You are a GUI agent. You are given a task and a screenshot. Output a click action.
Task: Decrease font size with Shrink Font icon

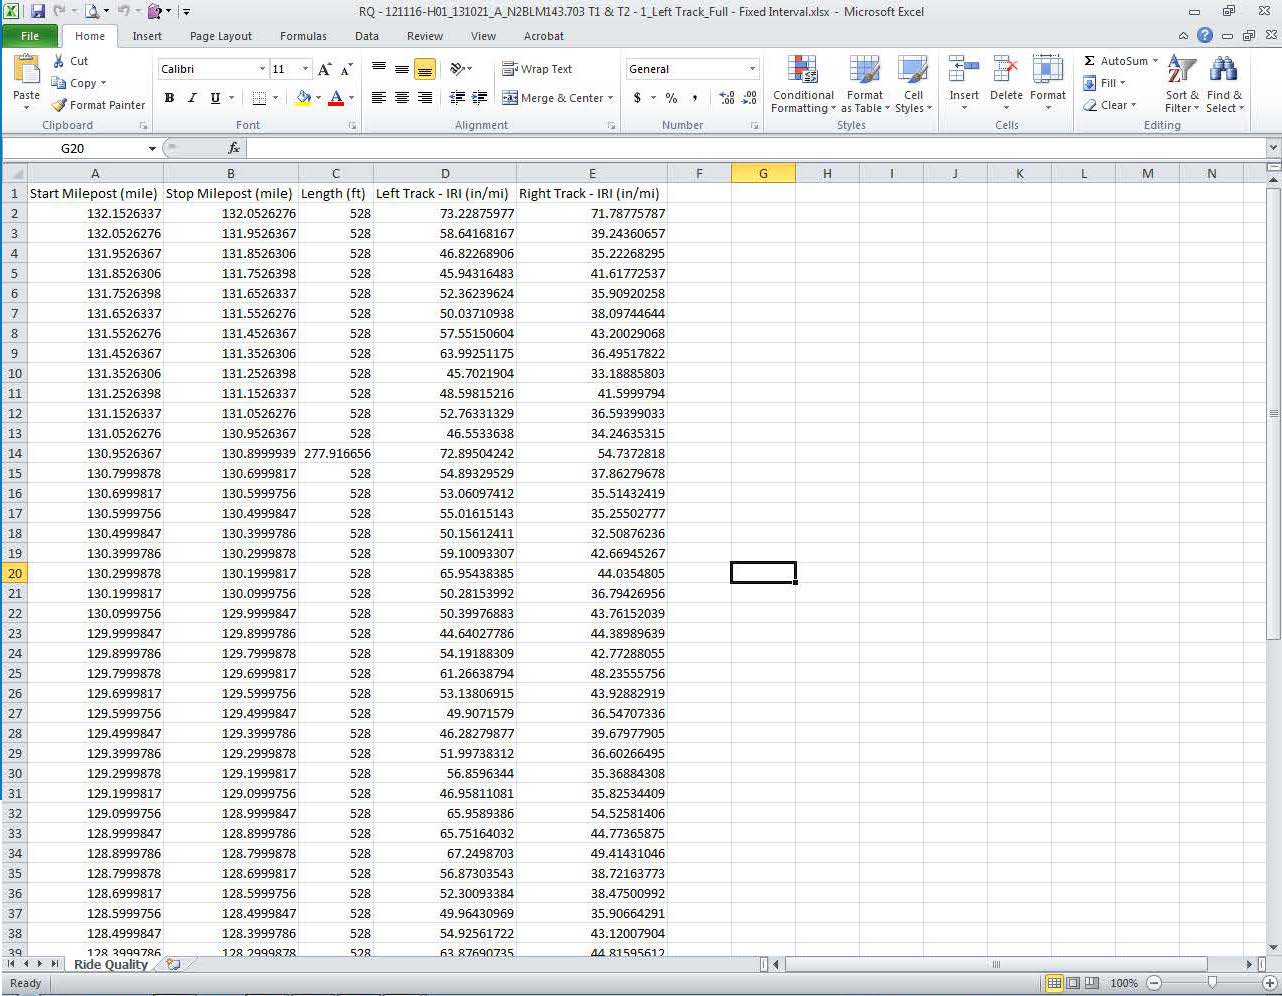tap(346, 69)
